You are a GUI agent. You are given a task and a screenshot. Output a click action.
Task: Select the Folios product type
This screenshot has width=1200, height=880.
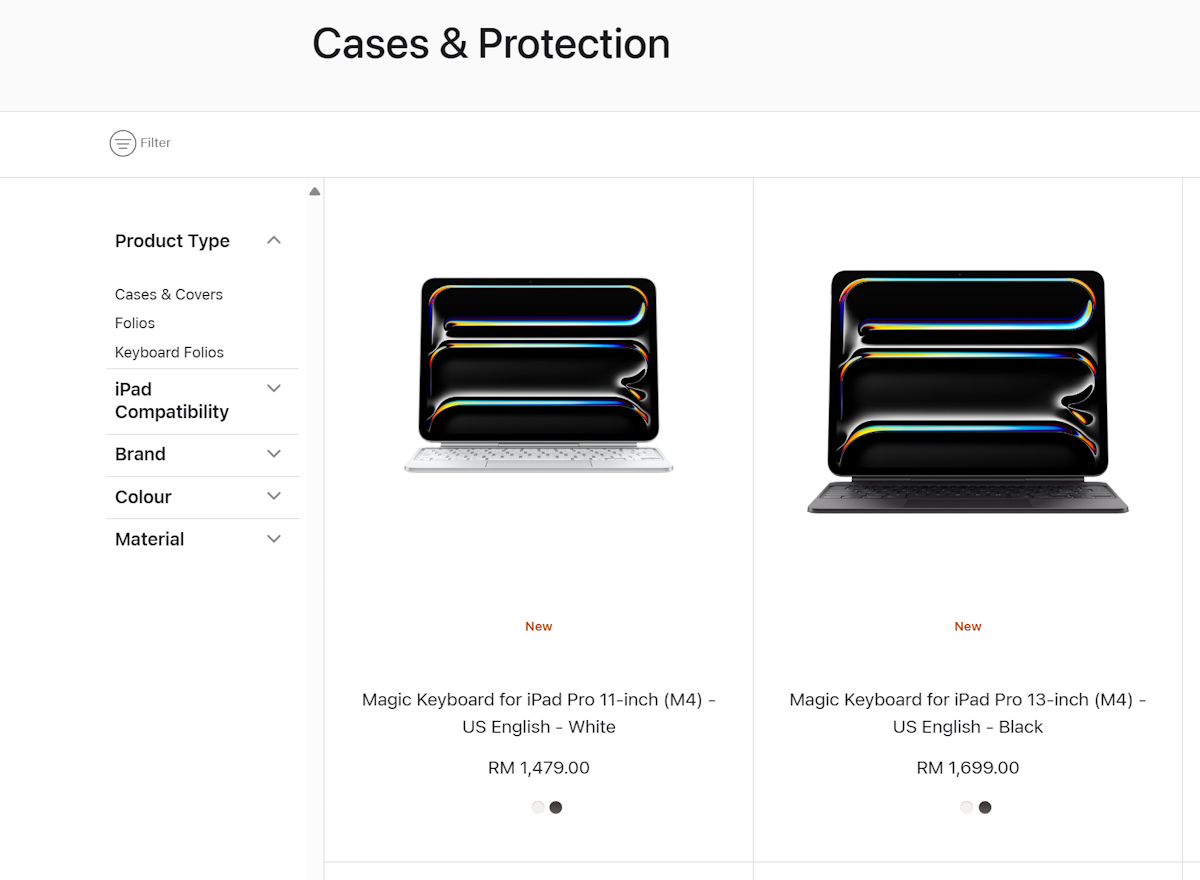(x=134, y=323)
